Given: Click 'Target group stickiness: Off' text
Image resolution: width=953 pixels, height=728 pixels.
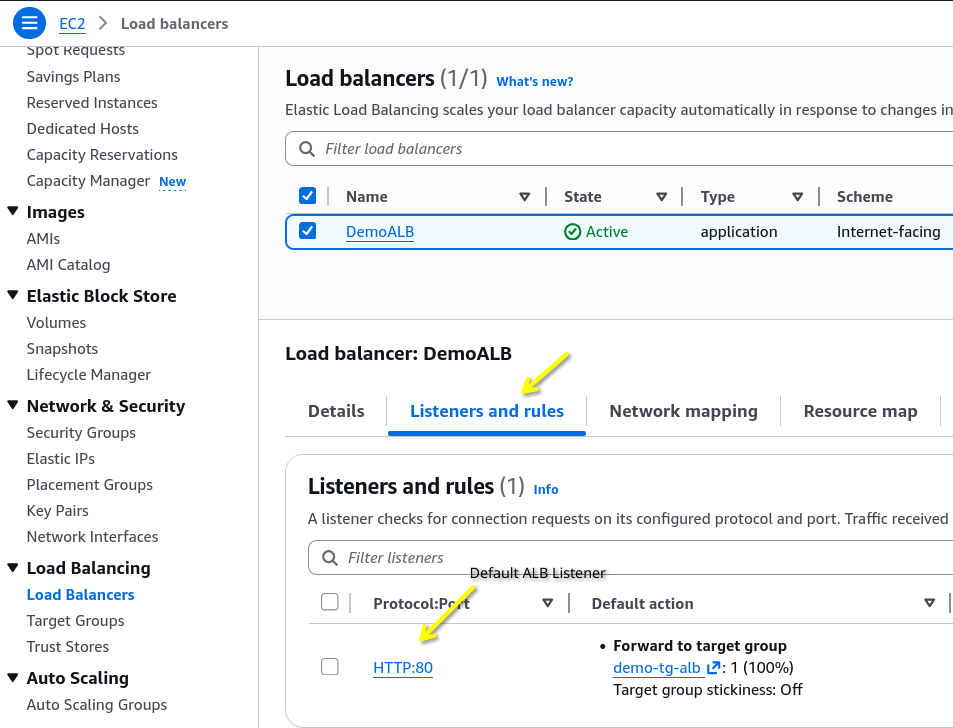Looking at the screenshot, I should pyautogui.click(x=708, y=690).
